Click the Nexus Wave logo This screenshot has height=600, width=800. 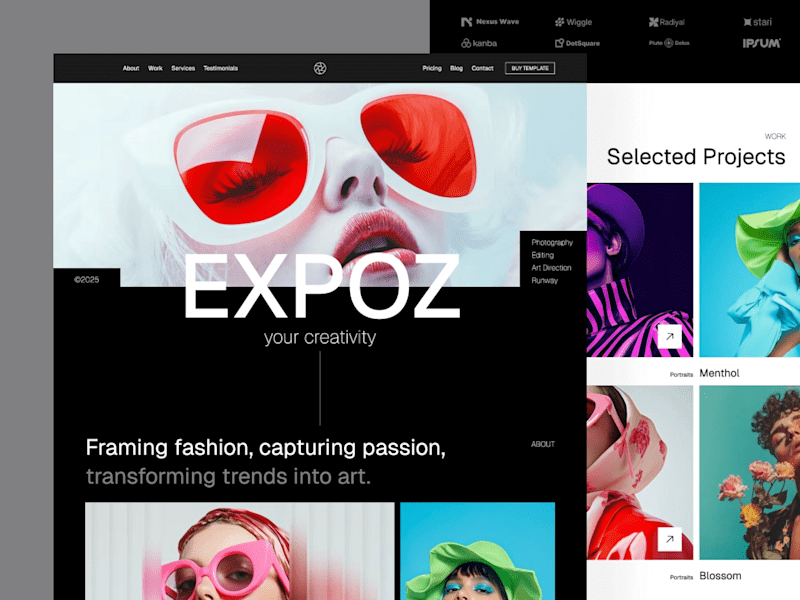[x=490, y=22]
